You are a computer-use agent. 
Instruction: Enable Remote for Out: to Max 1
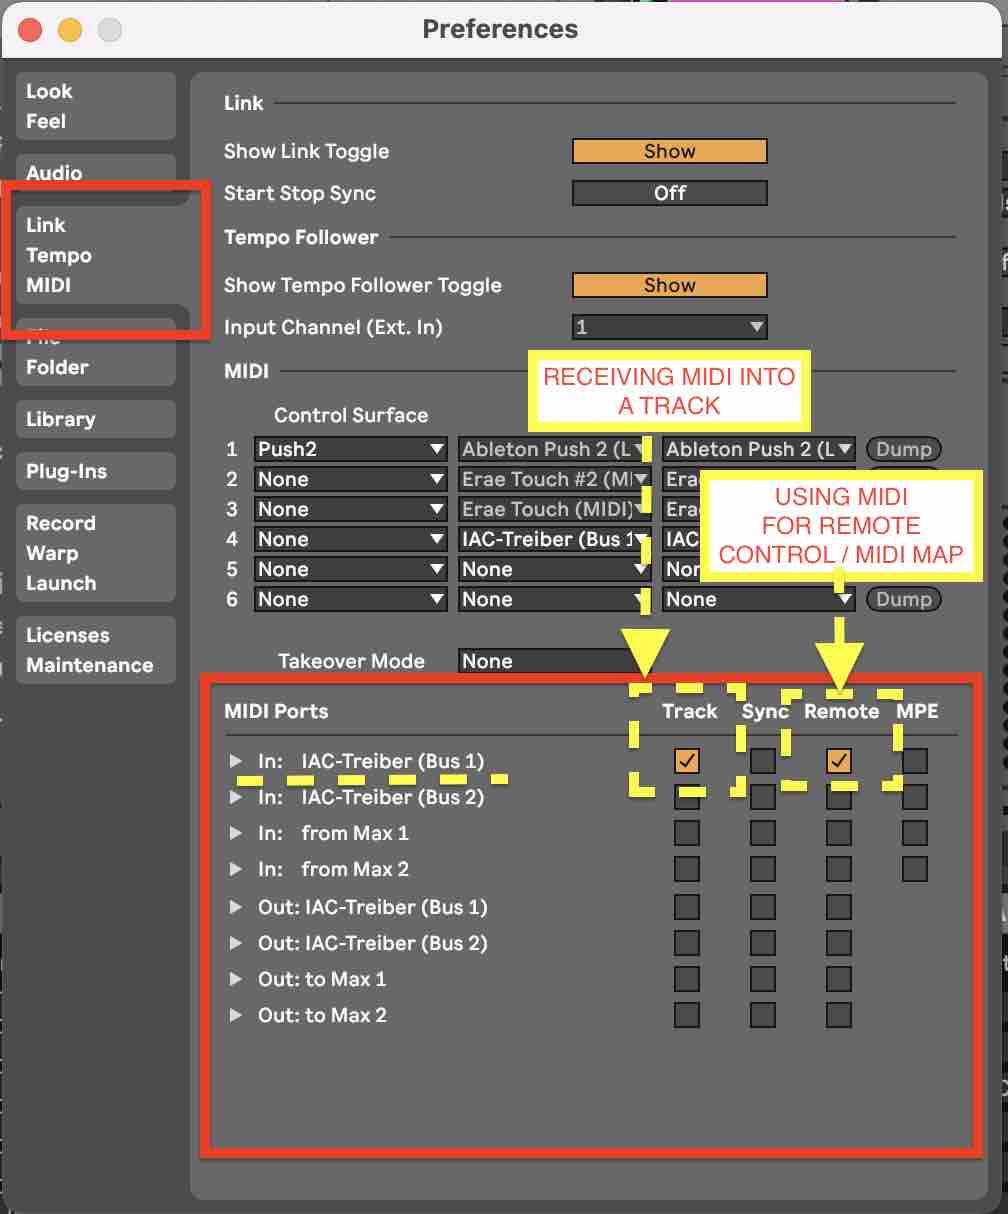[838, 979]
